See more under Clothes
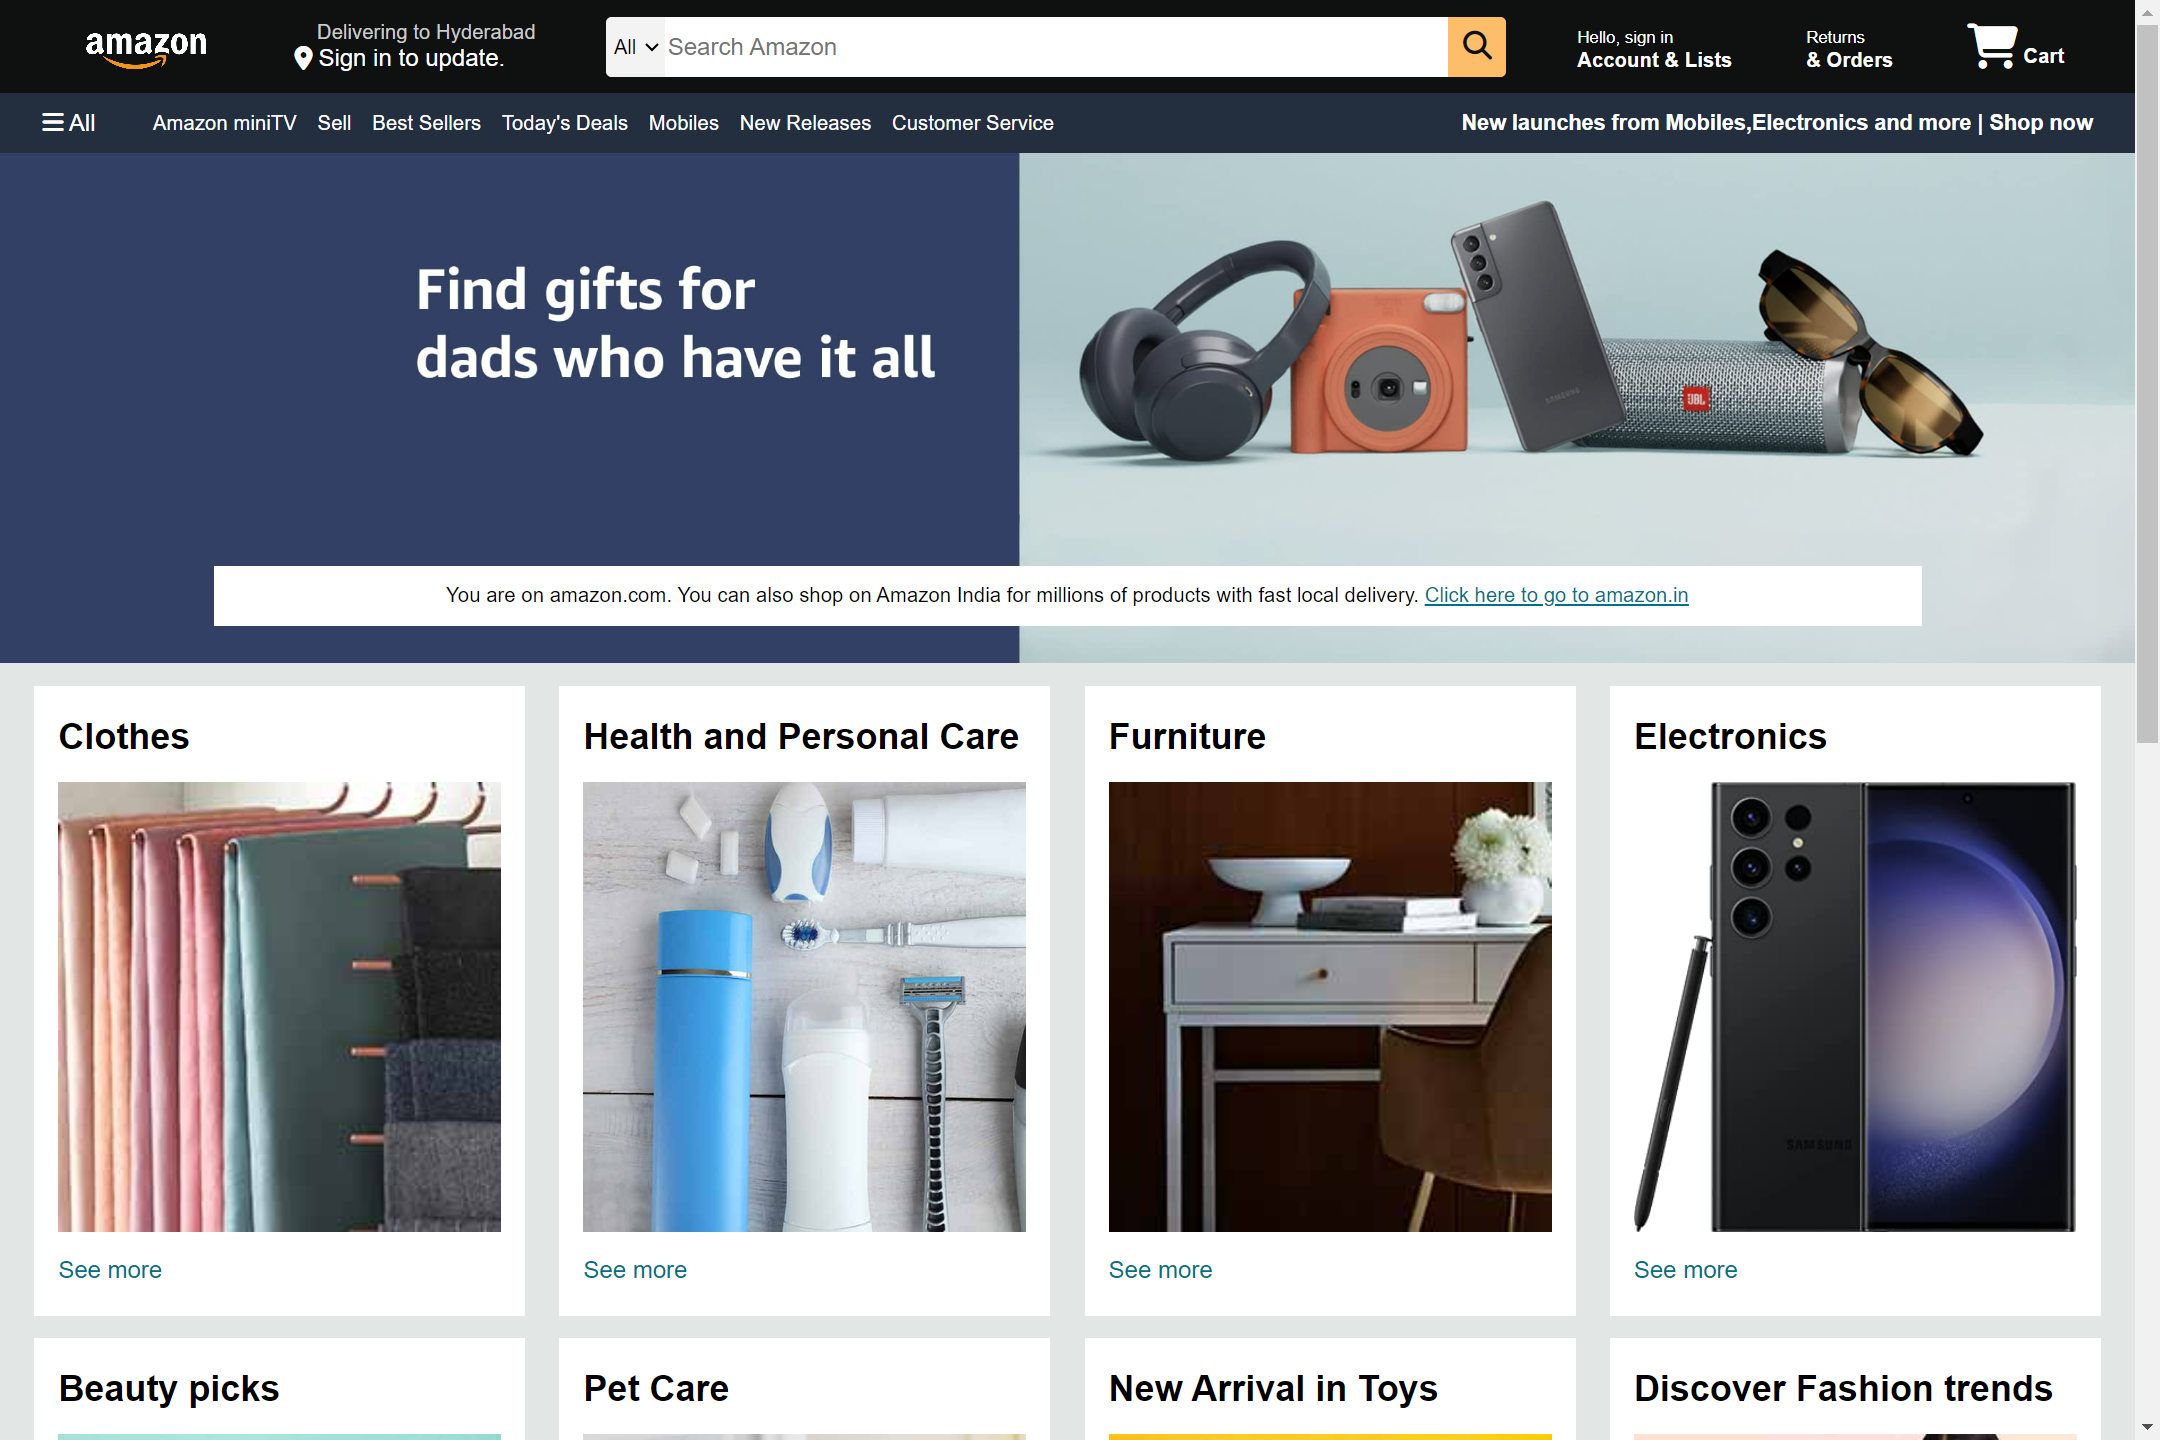The height and width of the screenshot is (1440, 2160). (x=110, y=1270)
